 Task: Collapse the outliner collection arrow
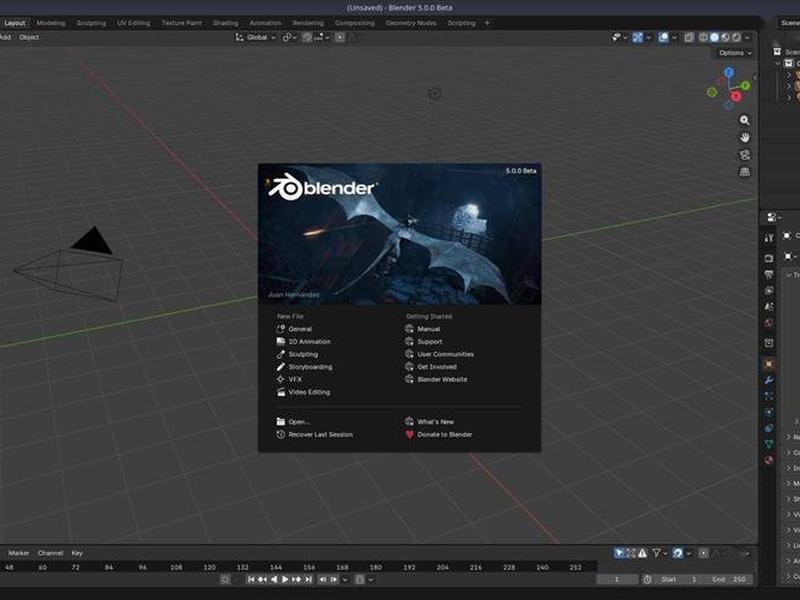pyautogui.click(x=778, y=63)
